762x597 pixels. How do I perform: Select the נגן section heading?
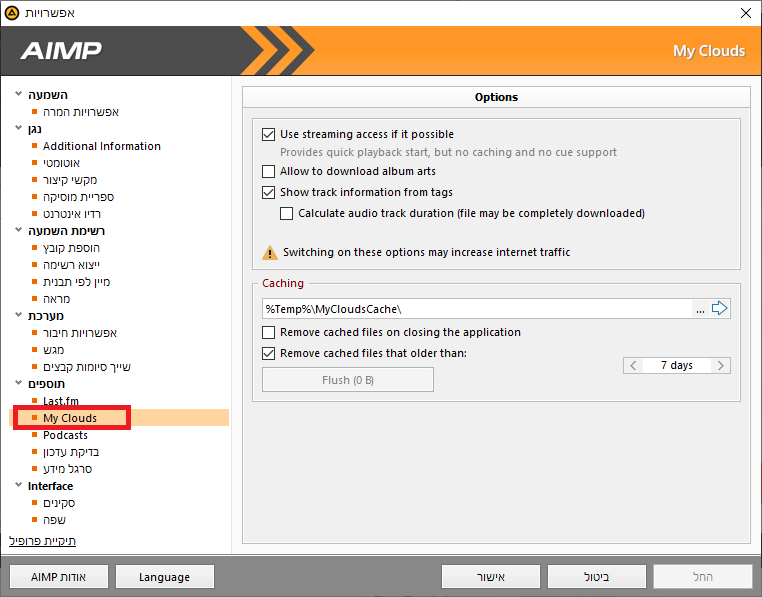tap(35, 129)
